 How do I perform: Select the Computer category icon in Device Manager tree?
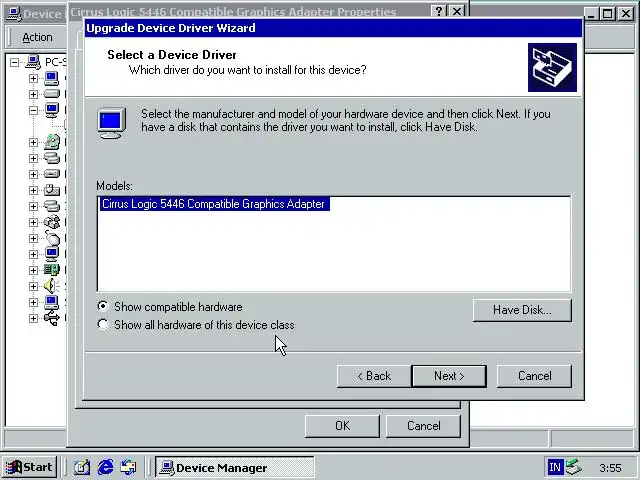52,78
